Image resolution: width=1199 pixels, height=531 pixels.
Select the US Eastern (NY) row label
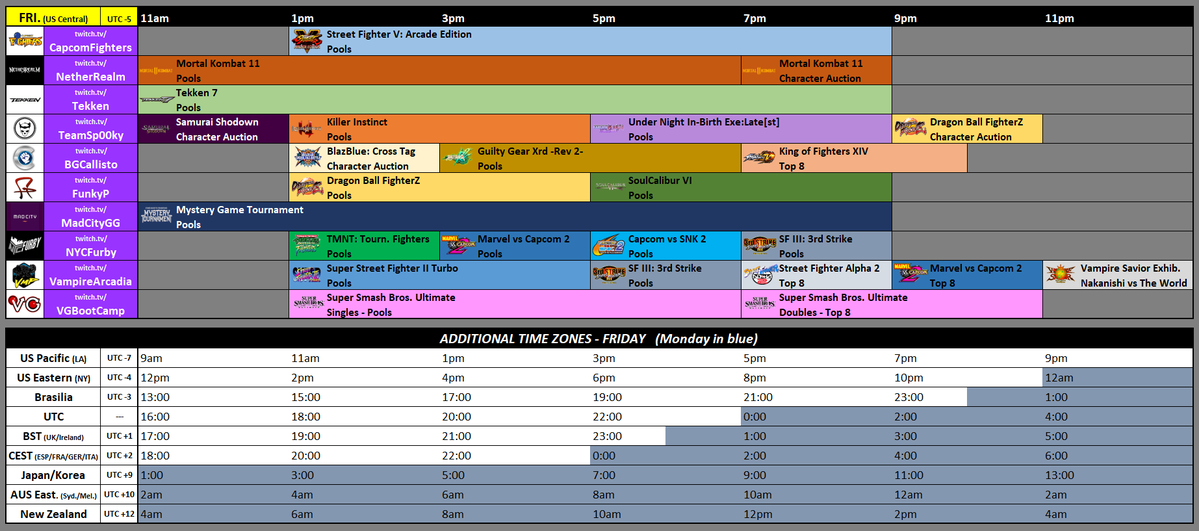(x=53, y=377)
